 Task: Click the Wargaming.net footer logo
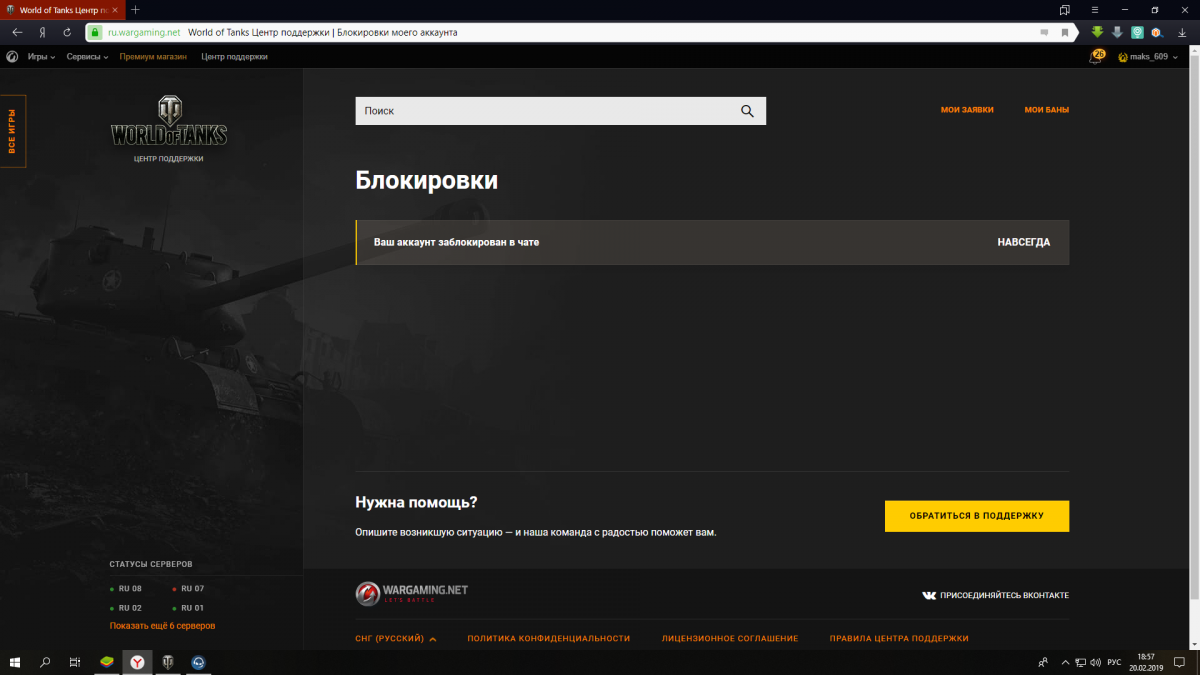(x=412, y=593)
